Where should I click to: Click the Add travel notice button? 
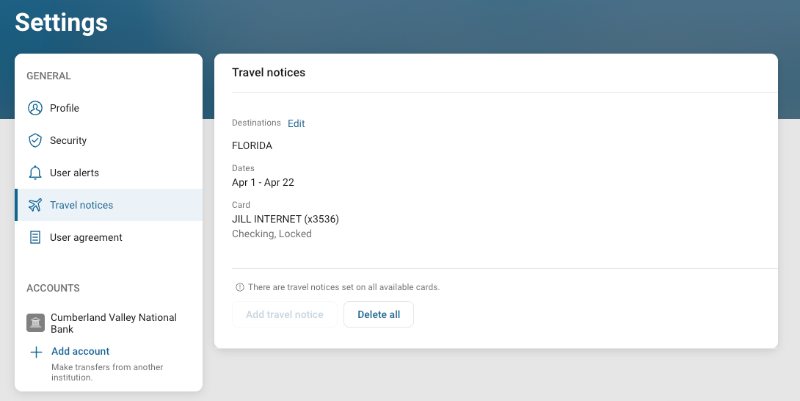pos(285,314)
